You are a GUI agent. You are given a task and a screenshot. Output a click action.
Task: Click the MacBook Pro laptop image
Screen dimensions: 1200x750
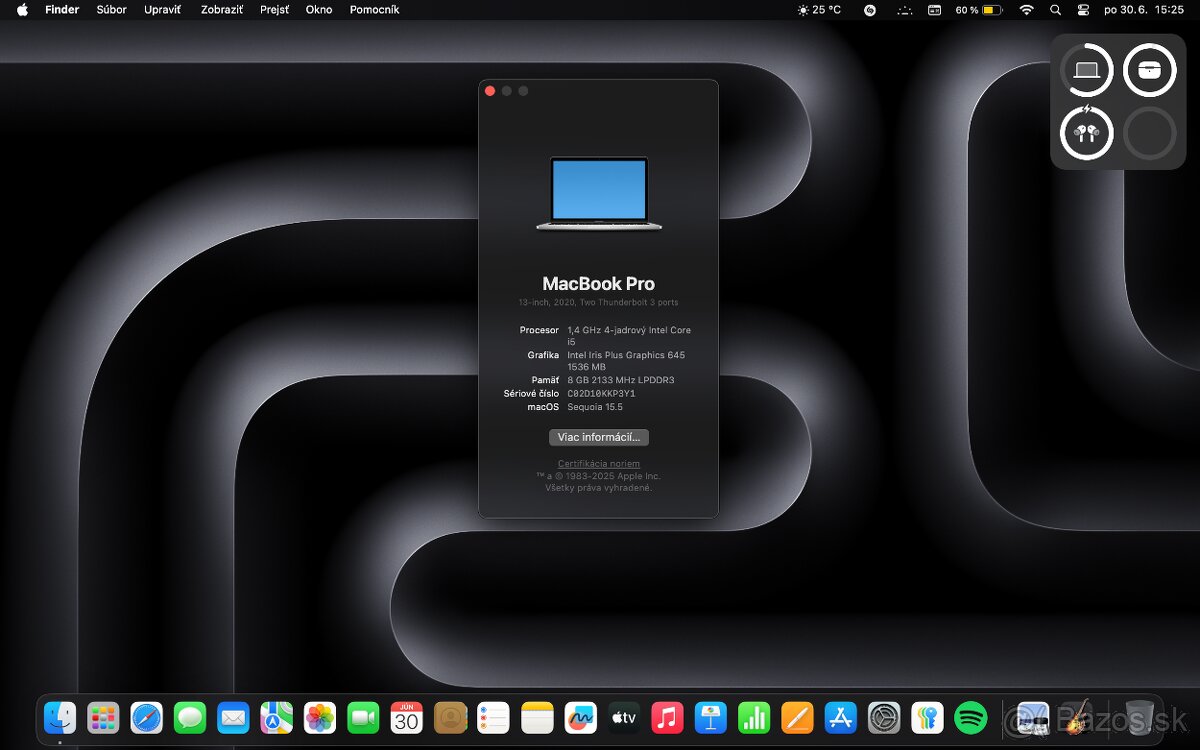599,193
